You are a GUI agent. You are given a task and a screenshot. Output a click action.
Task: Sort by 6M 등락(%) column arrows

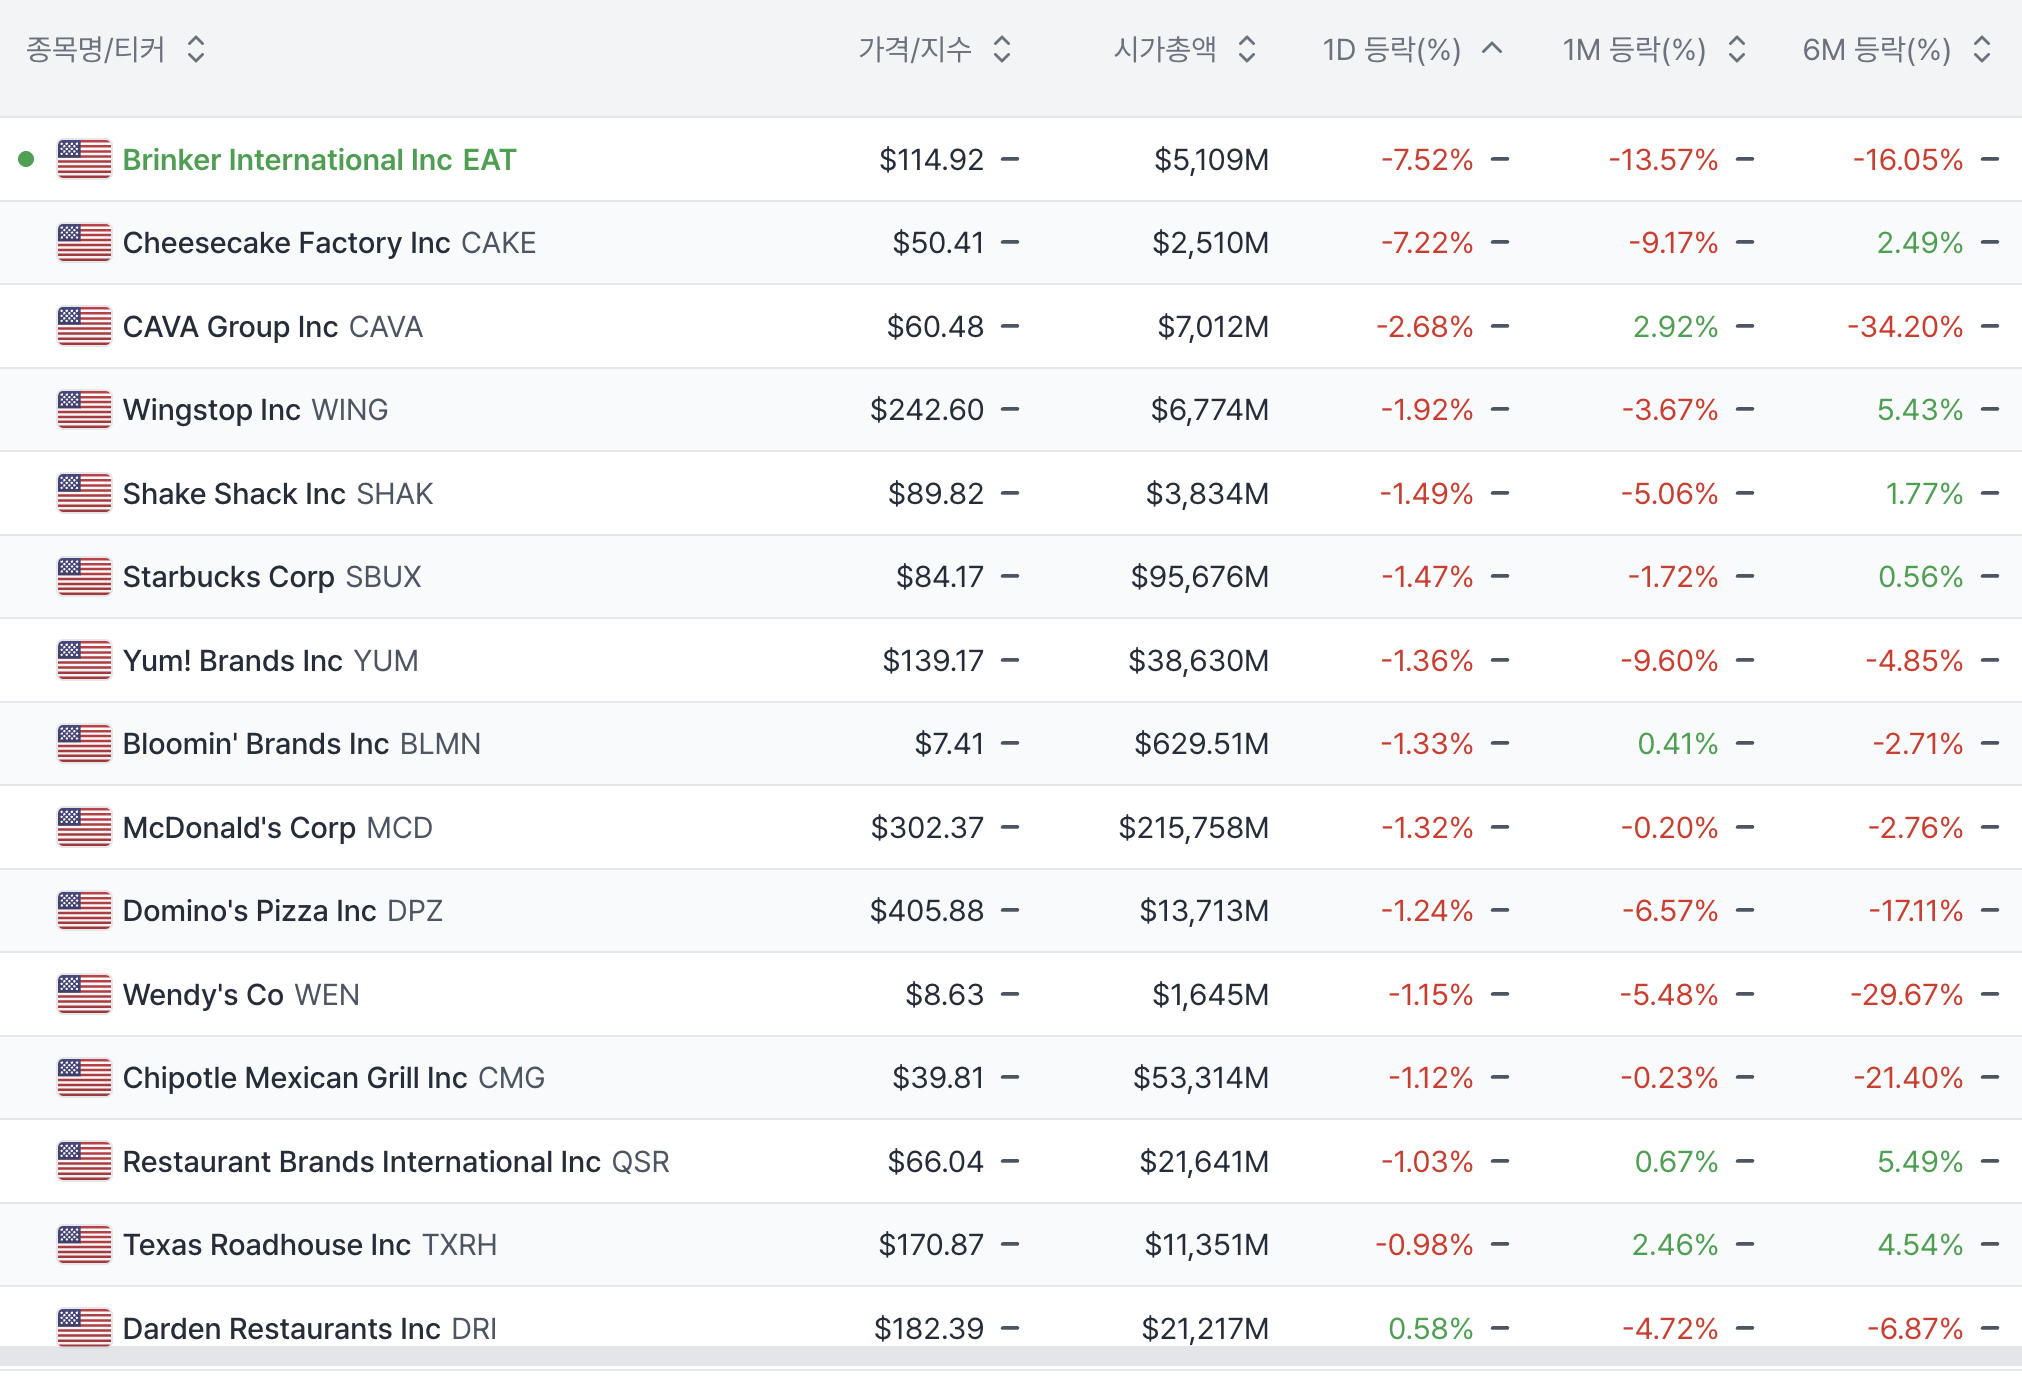(x=1982, y=49)
